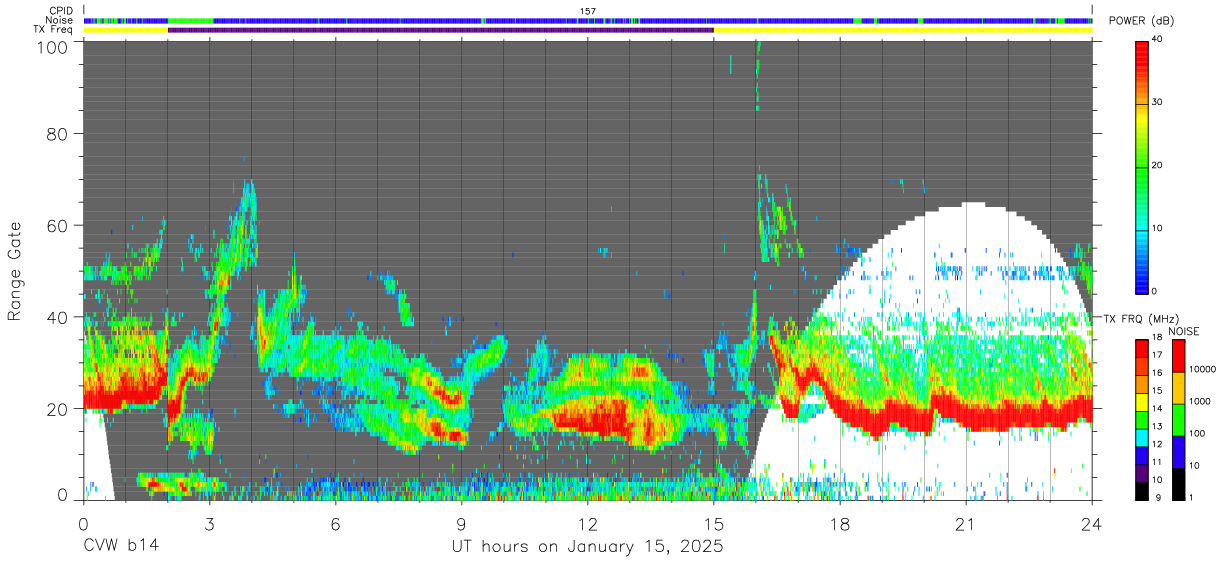Select the 21 hour tick label

tap(965, 524)
